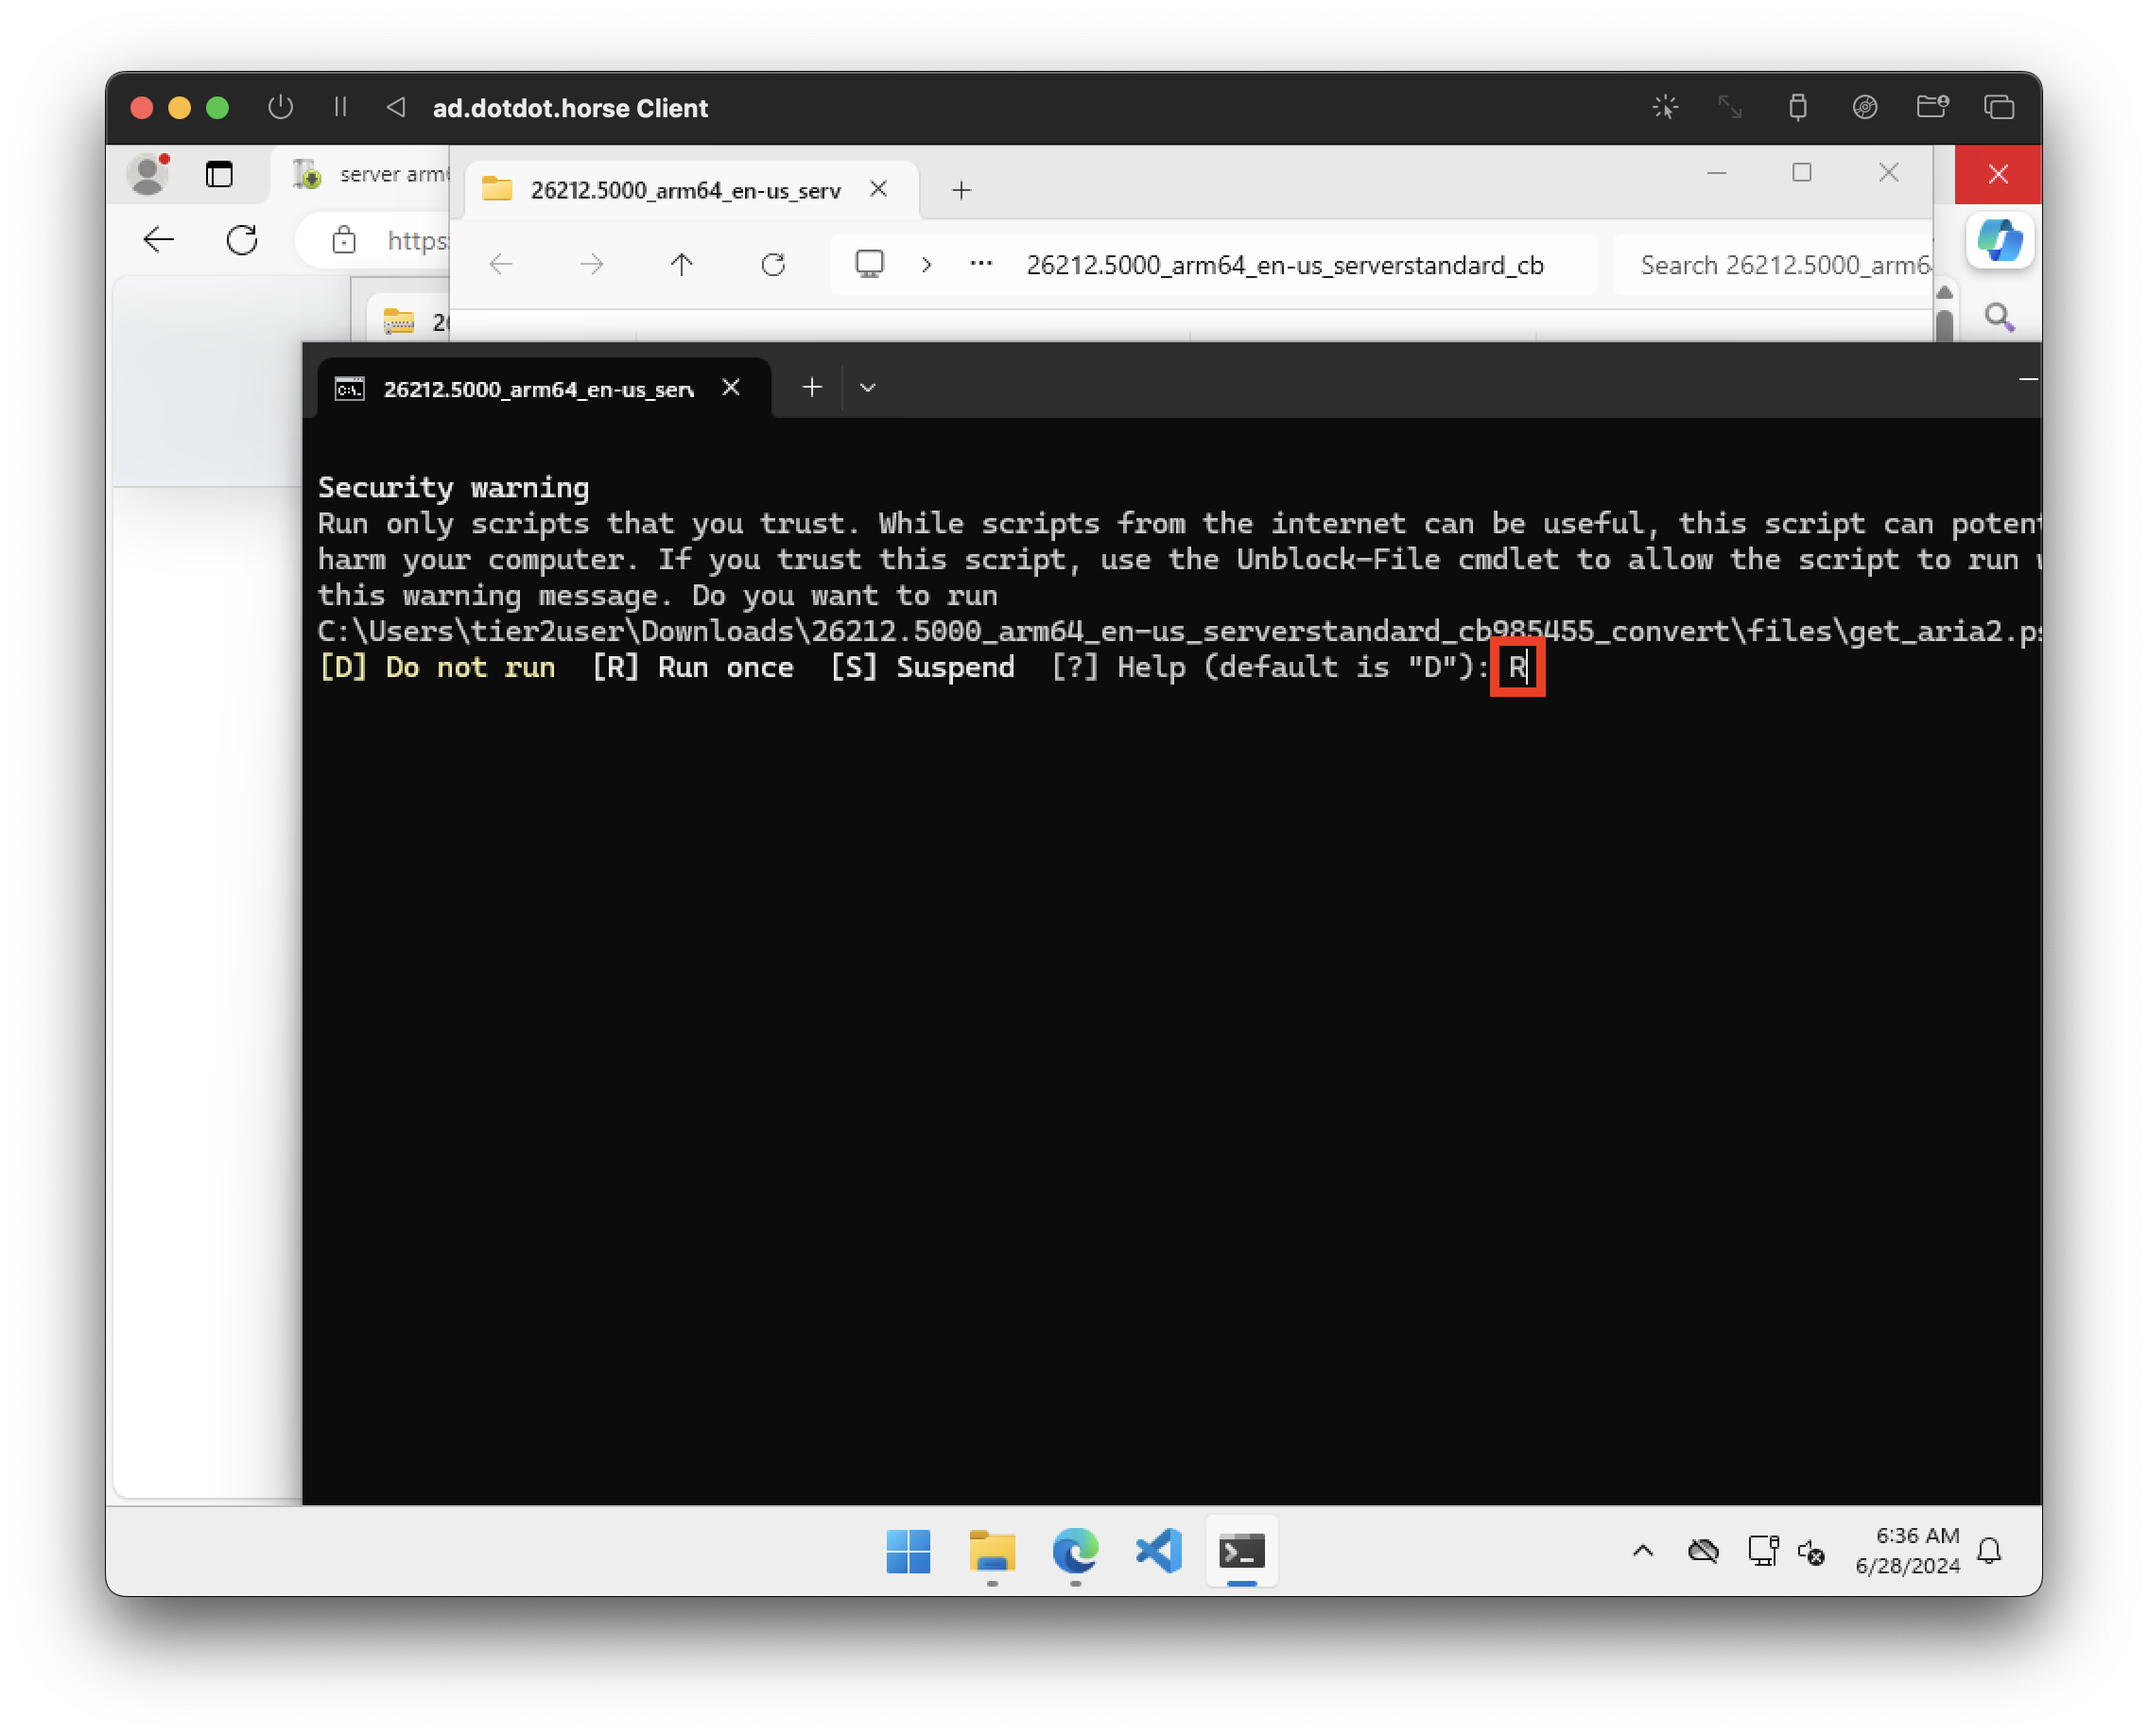Click the Terminal icon in taskbar
The width and height of the screenshot is (2148, 1736).
[1242, 1552]
